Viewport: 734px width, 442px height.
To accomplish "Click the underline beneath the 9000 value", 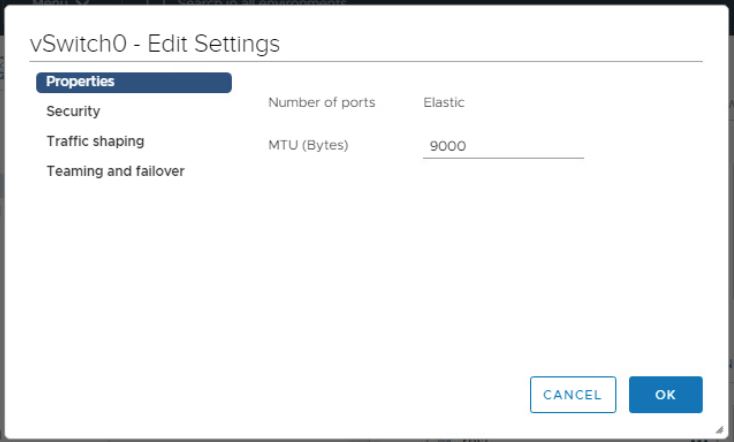I will click(502, 158).
